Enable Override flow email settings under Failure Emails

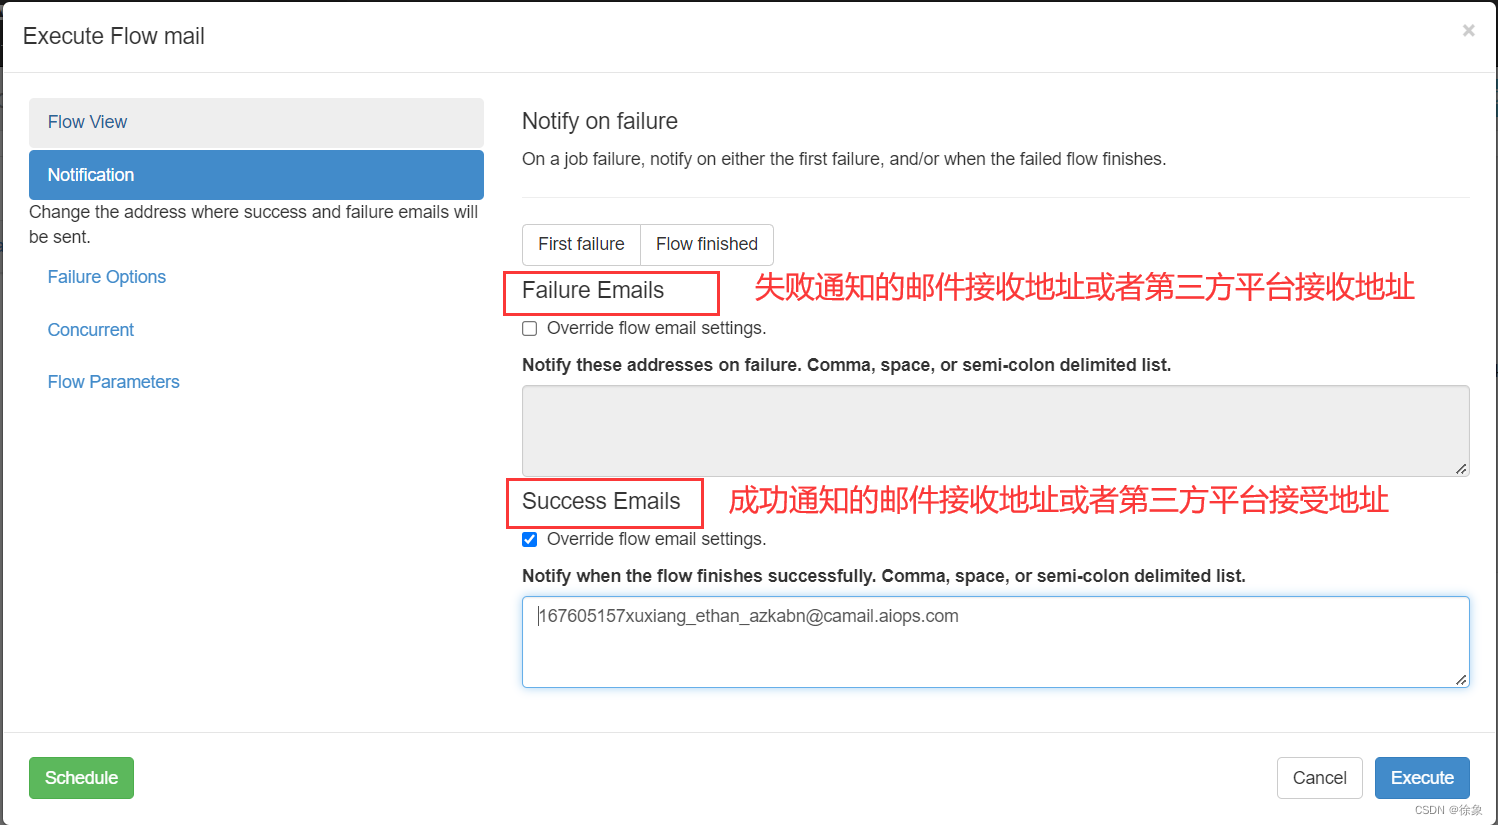(x=530, y=329)
